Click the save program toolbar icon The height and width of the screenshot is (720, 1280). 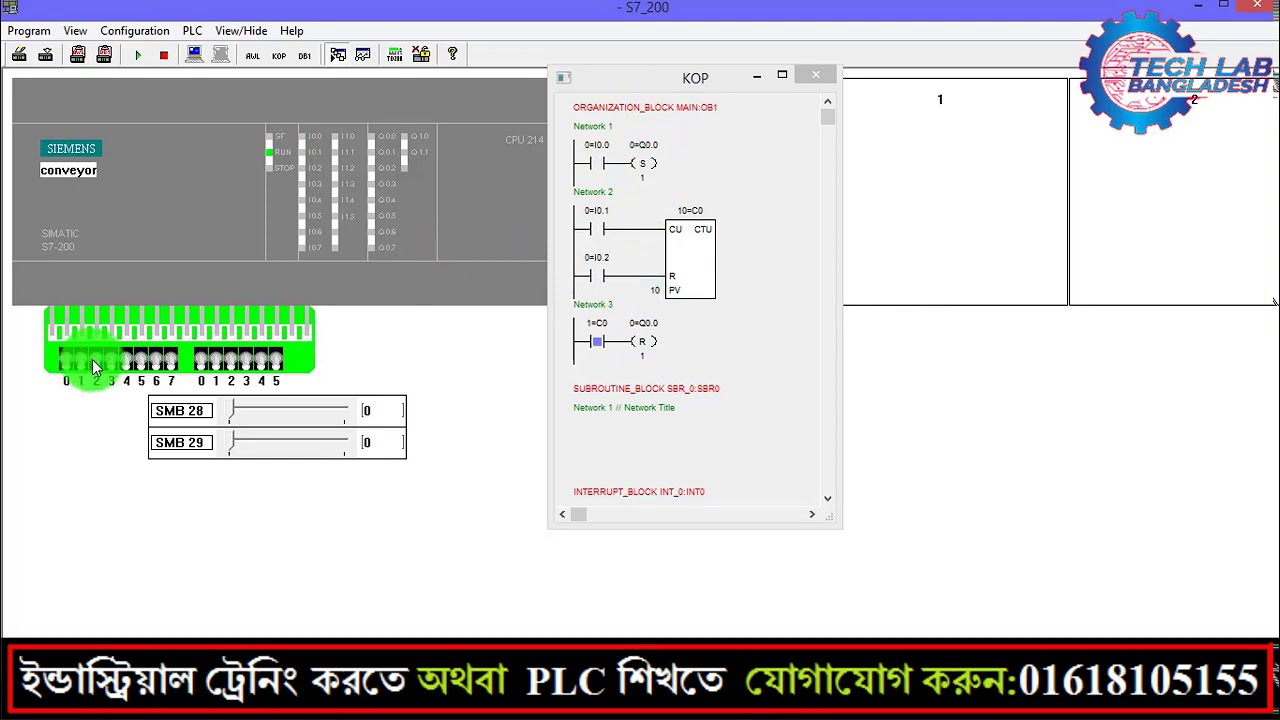click(45, 55)
